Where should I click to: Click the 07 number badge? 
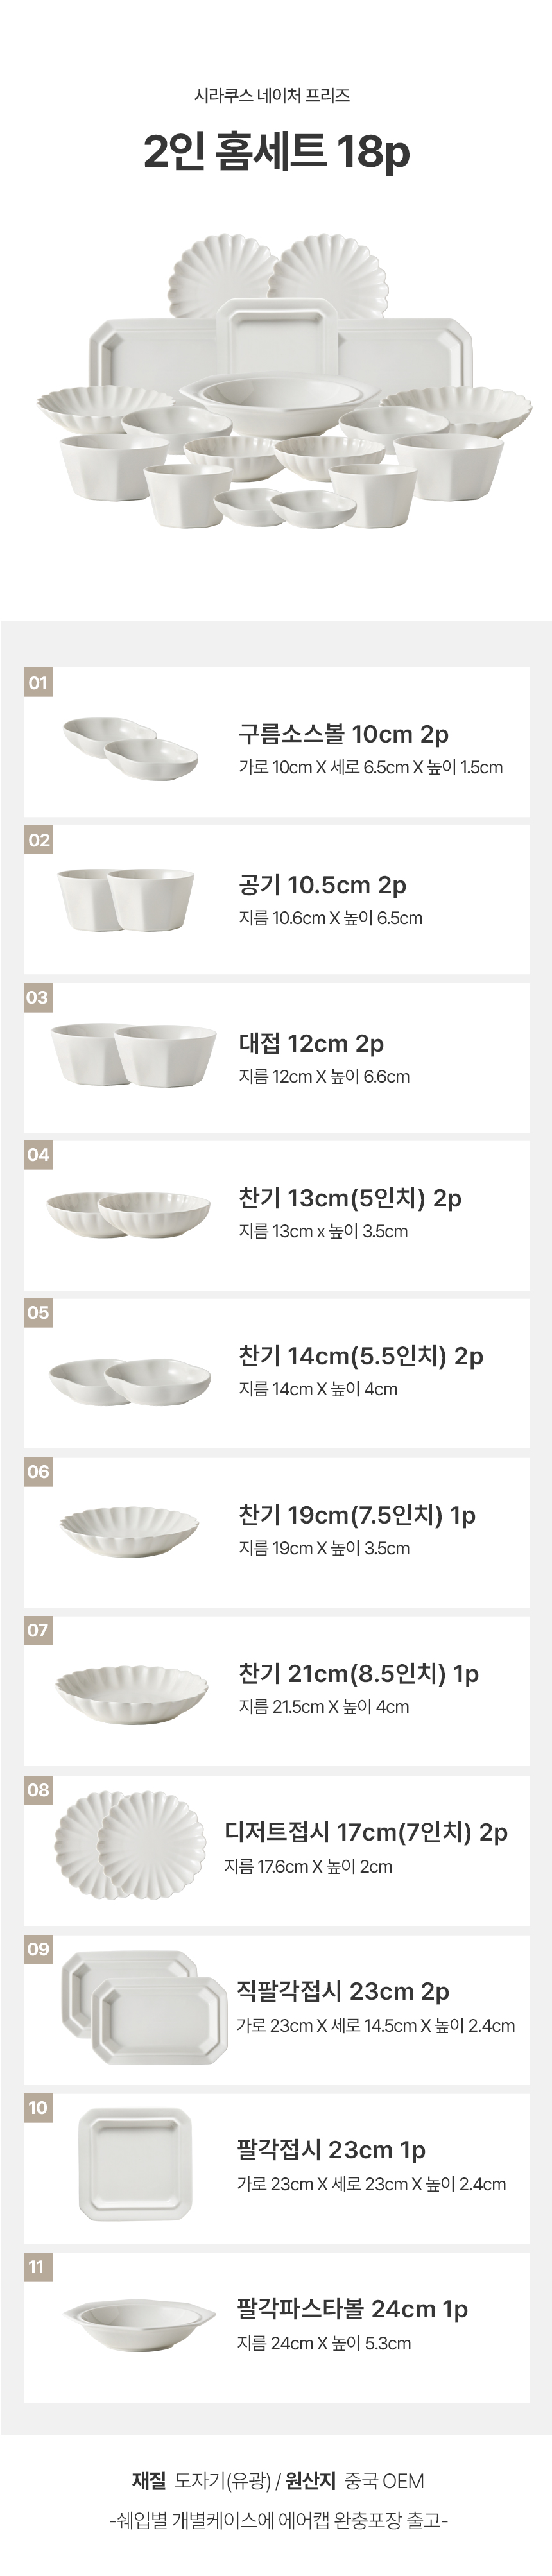38,1630
